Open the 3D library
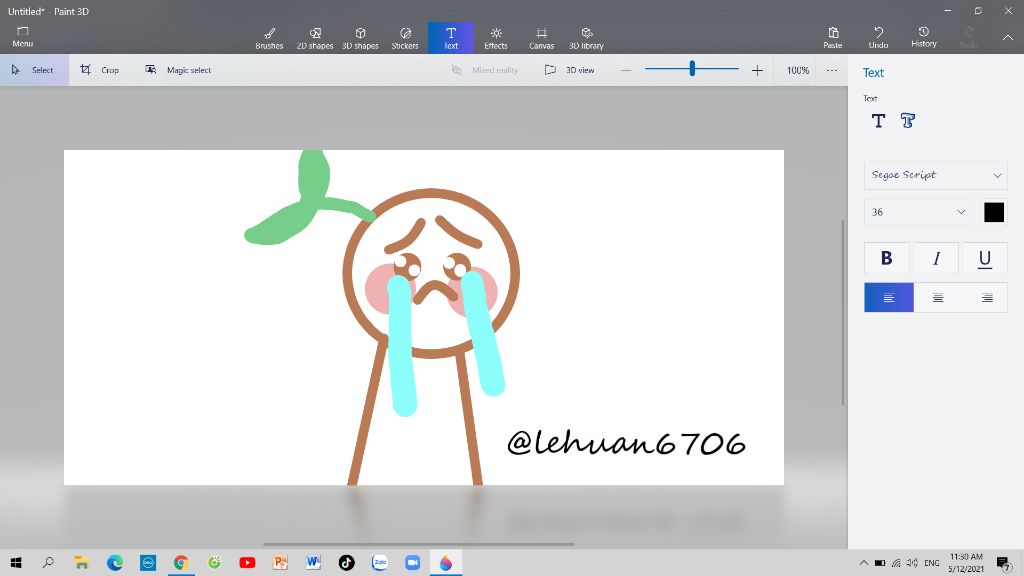Viewport: 1024px width, 576px height. (586, 38)
